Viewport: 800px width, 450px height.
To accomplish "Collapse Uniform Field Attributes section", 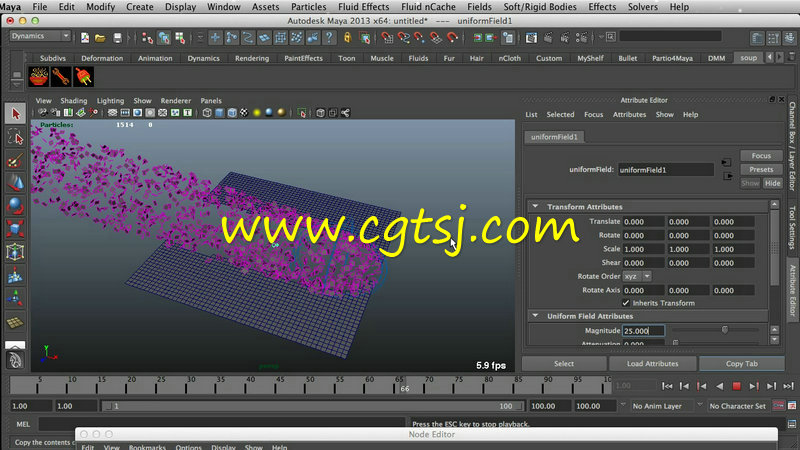I will click(535, 316).
